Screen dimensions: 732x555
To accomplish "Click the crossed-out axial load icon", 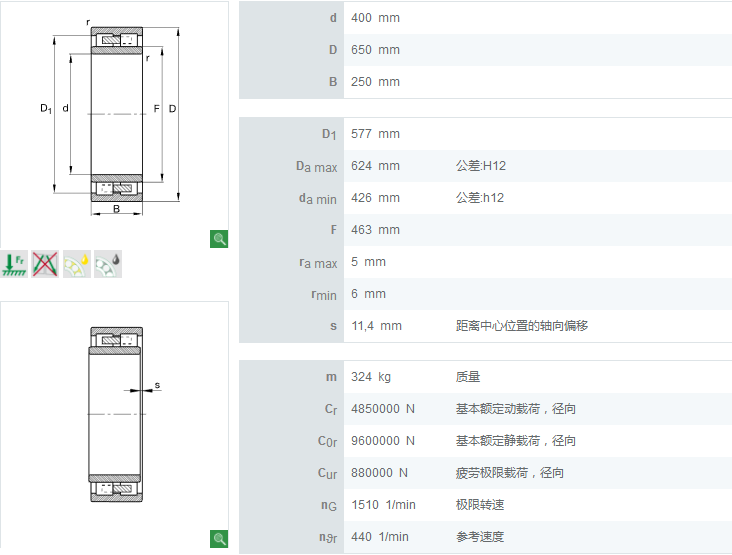I will [45, 264].
